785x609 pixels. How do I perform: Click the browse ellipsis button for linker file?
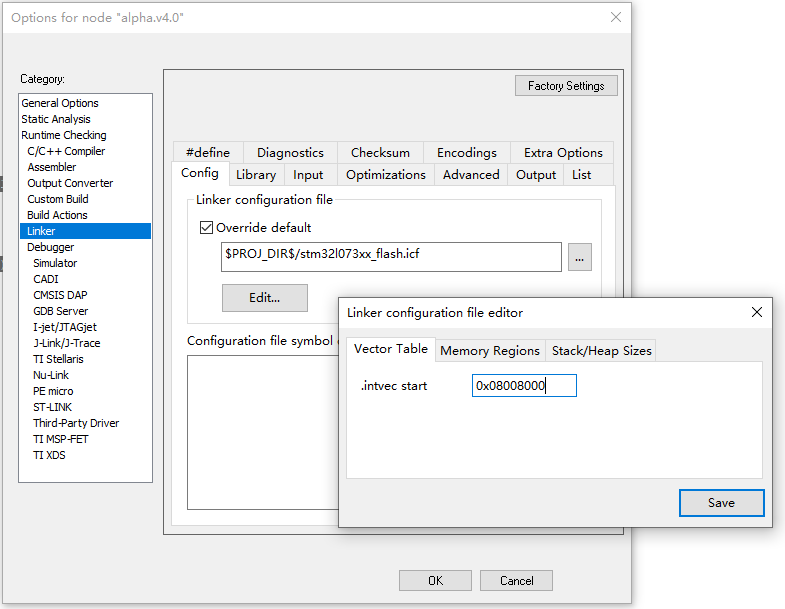[580, 257]
